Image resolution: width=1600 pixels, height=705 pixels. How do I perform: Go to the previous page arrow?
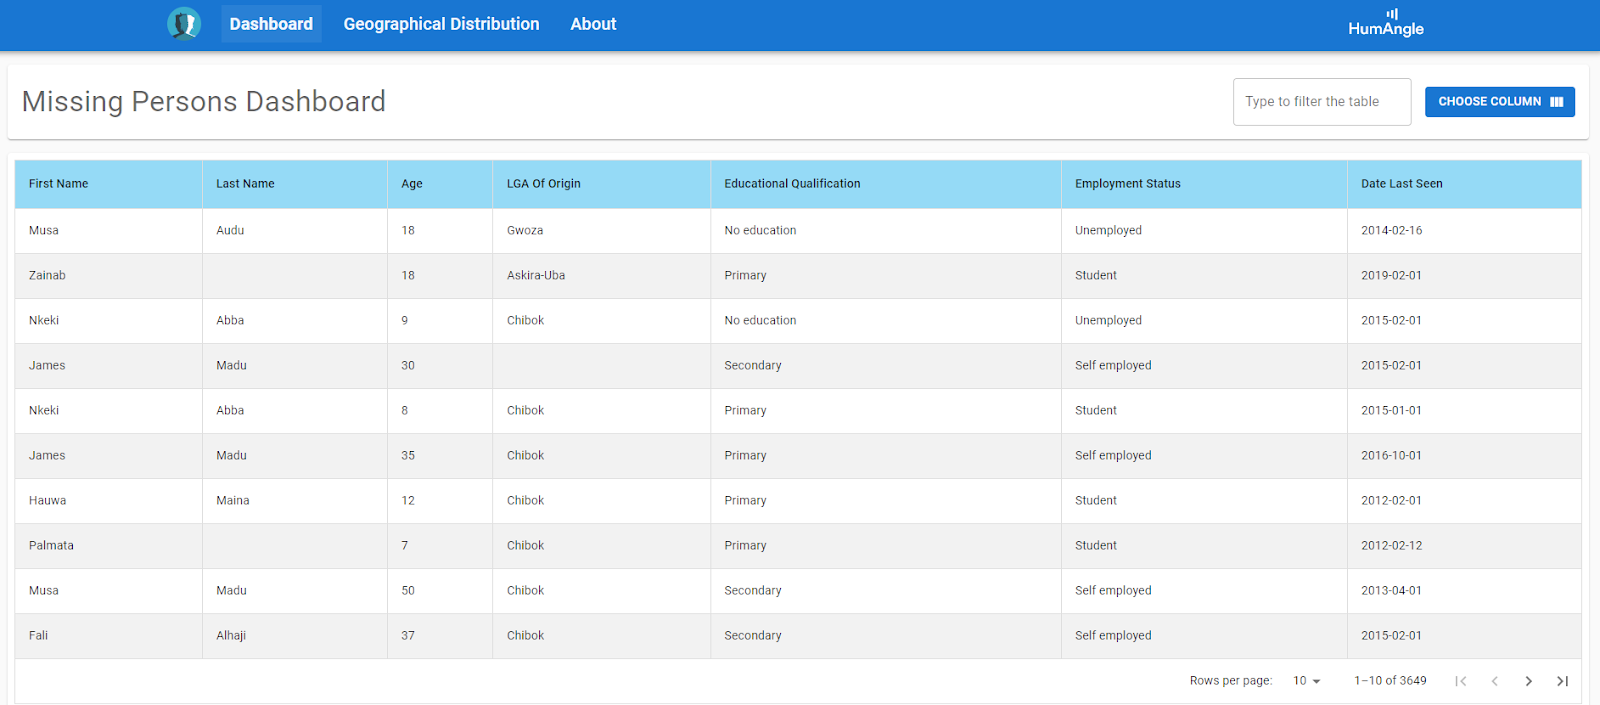(x=1495, y=681)
